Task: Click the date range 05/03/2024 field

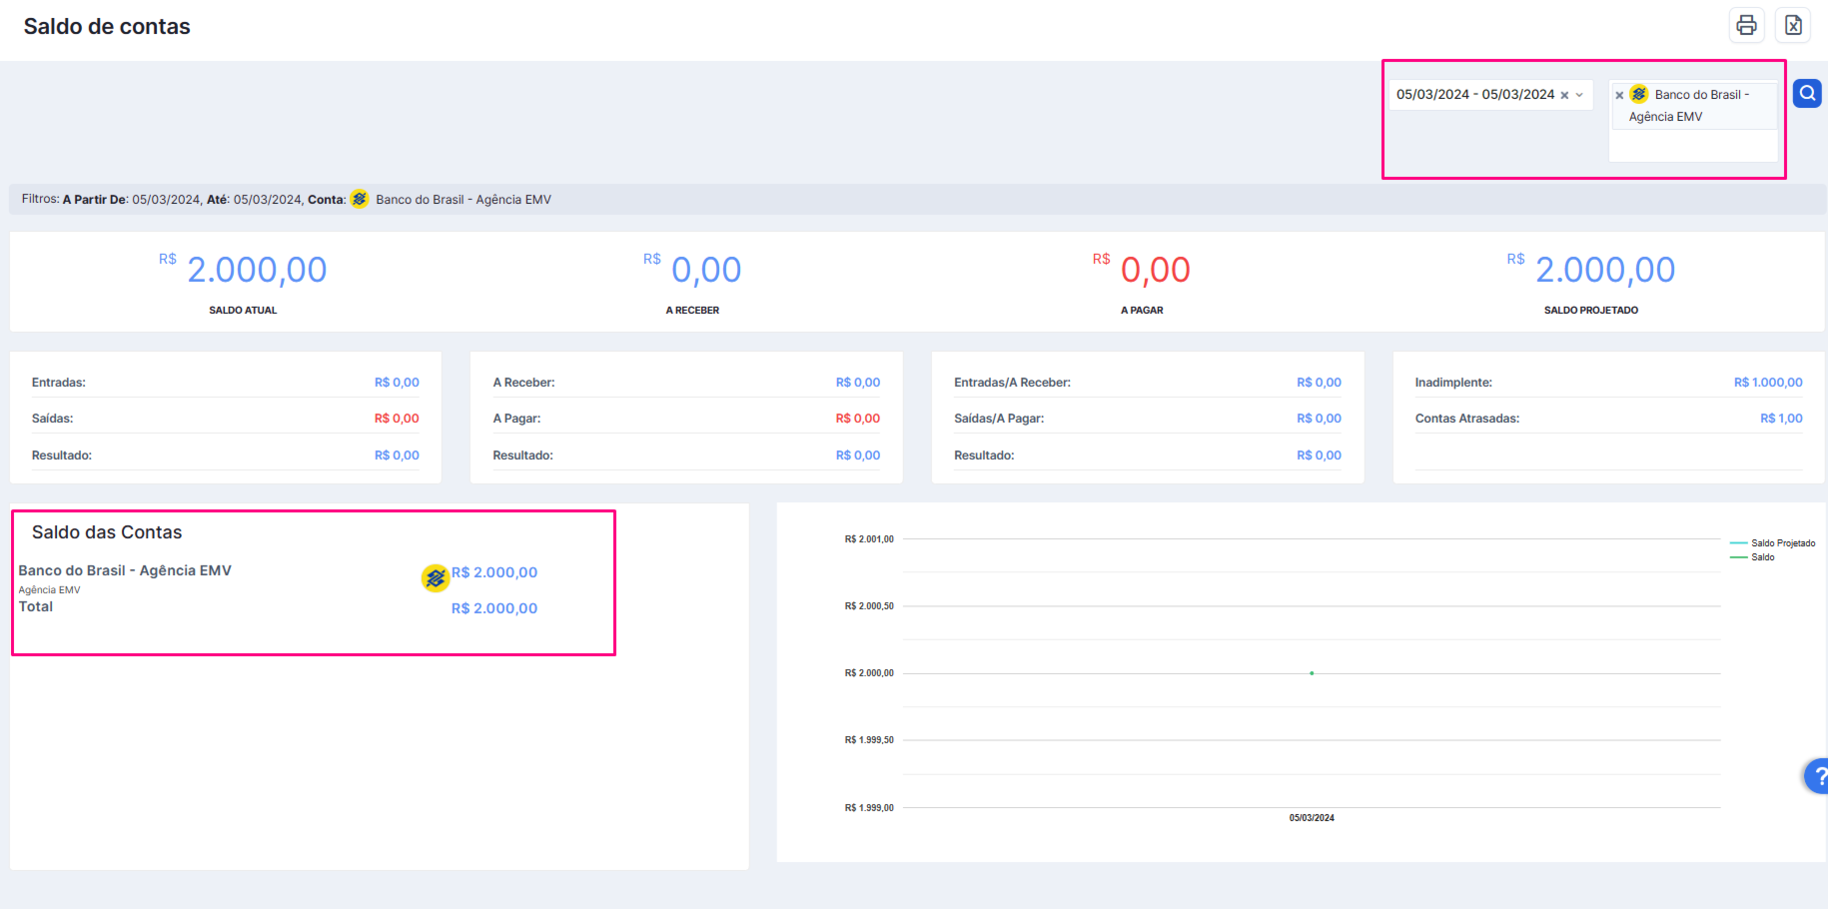Action: point(1475,95)
